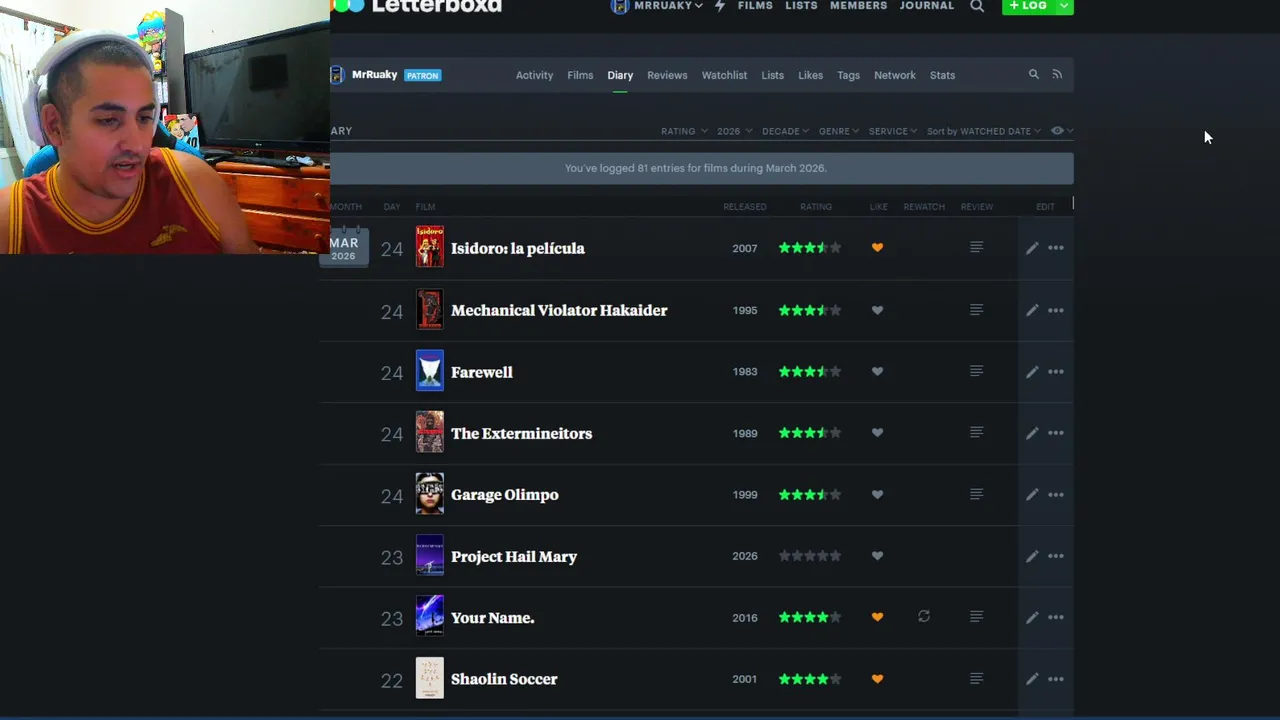Switch to the Activity tab
The image size is (1280, 720).
click(534, 75)
